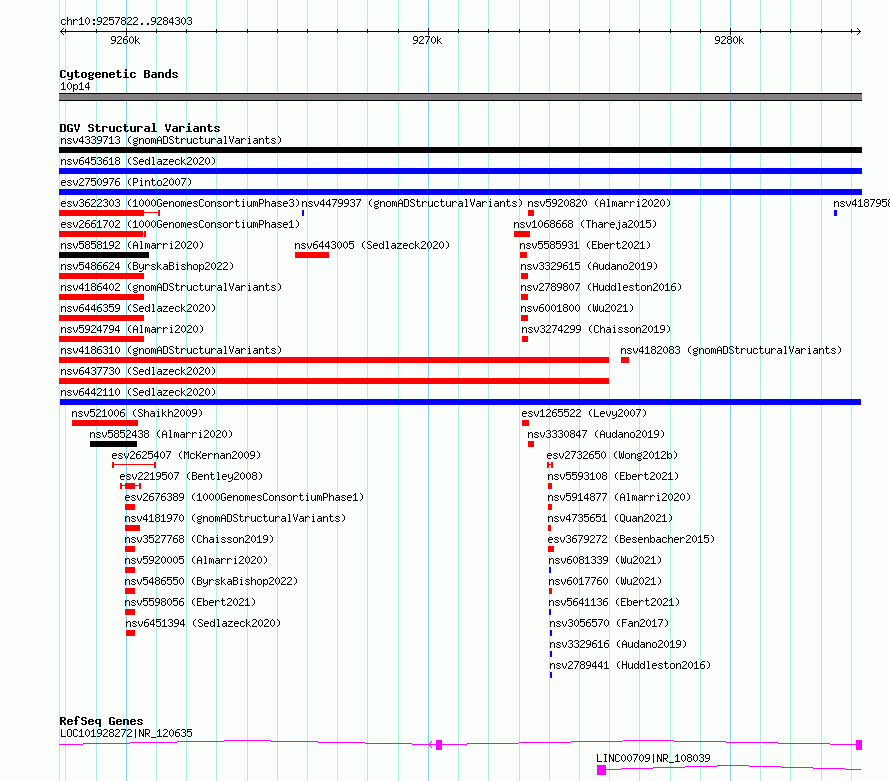Select nsv5598056 (Ebert2021) label
The width and height of the screenshot is (890, 781).
pos(190,602)
